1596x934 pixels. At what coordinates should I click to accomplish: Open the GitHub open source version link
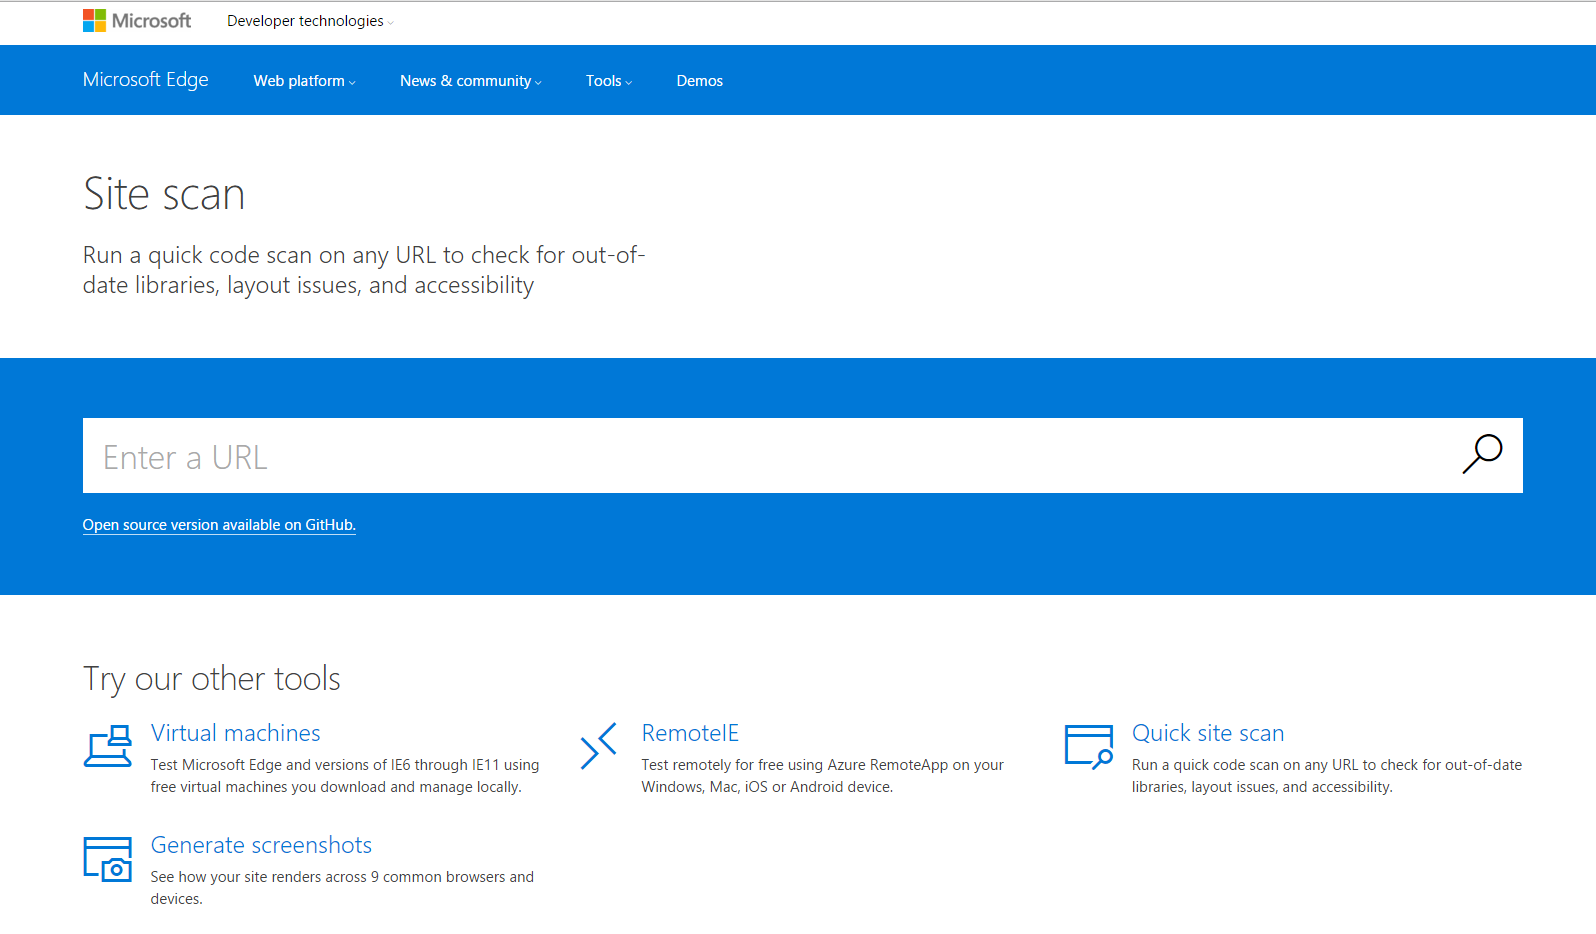[219, 525]
